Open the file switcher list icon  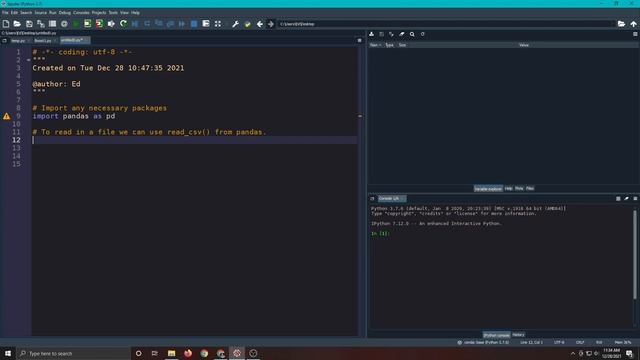coord(52,24)
